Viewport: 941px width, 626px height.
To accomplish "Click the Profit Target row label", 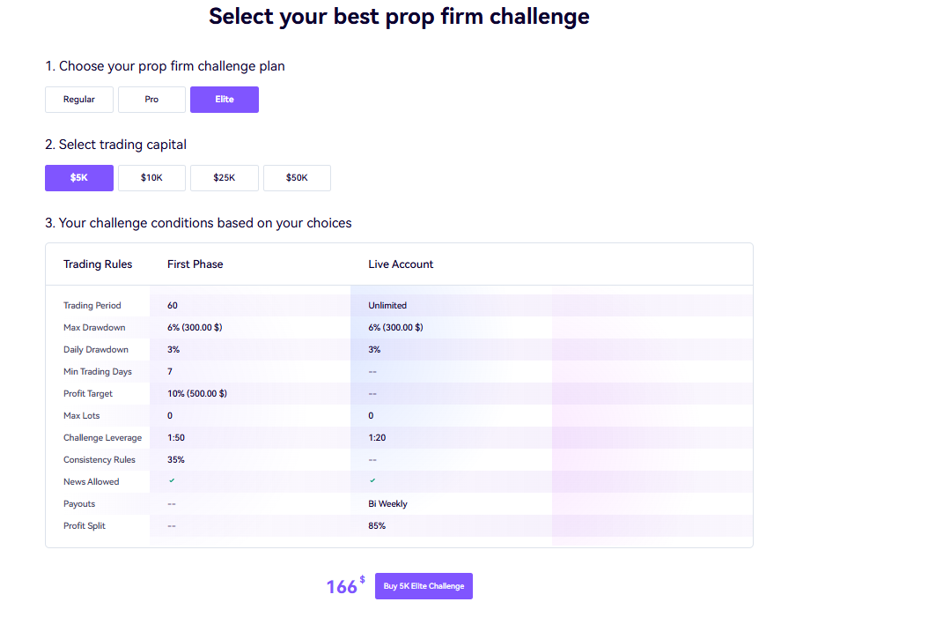I will 88,393.
